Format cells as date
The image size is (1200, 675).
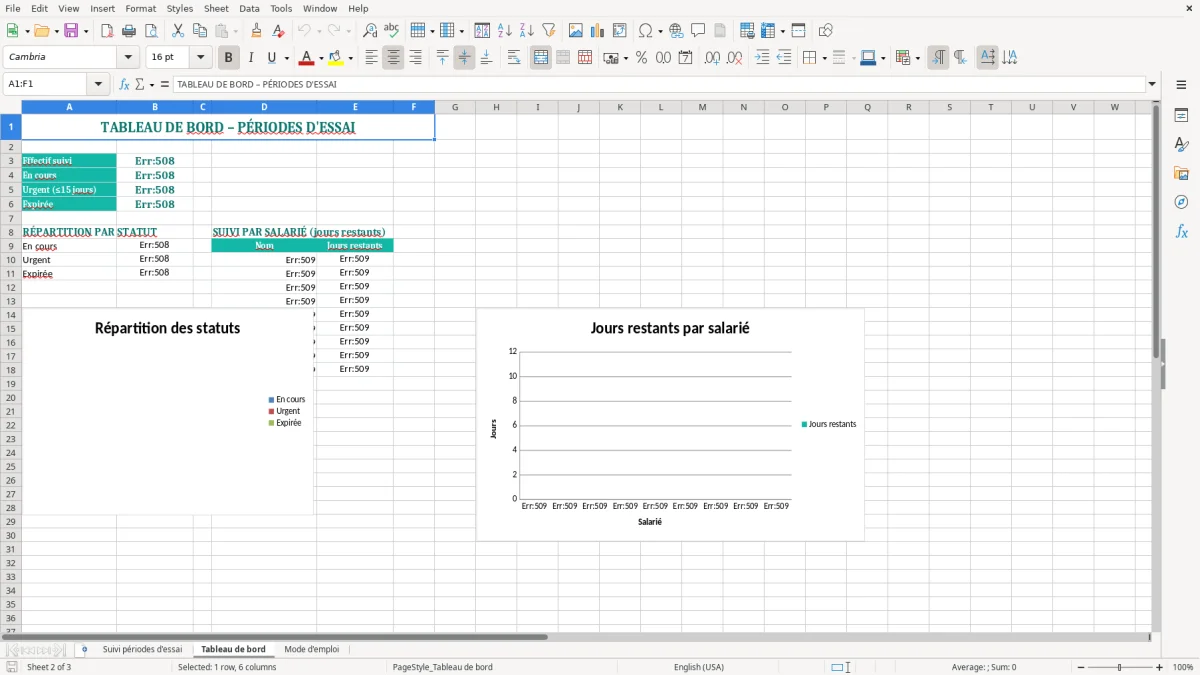(x=685, y=58)
